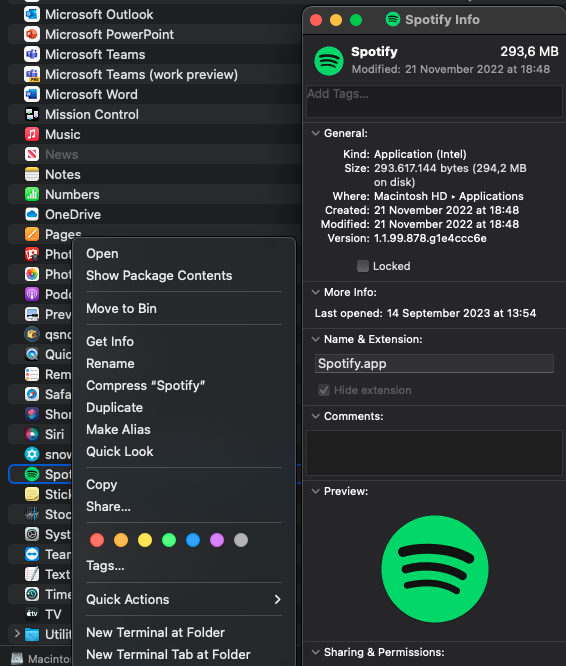Select the Microsoft PowerPoint app icon
Image resolution: width=566 pixels, height=666 pixels.
coord(32,34)
